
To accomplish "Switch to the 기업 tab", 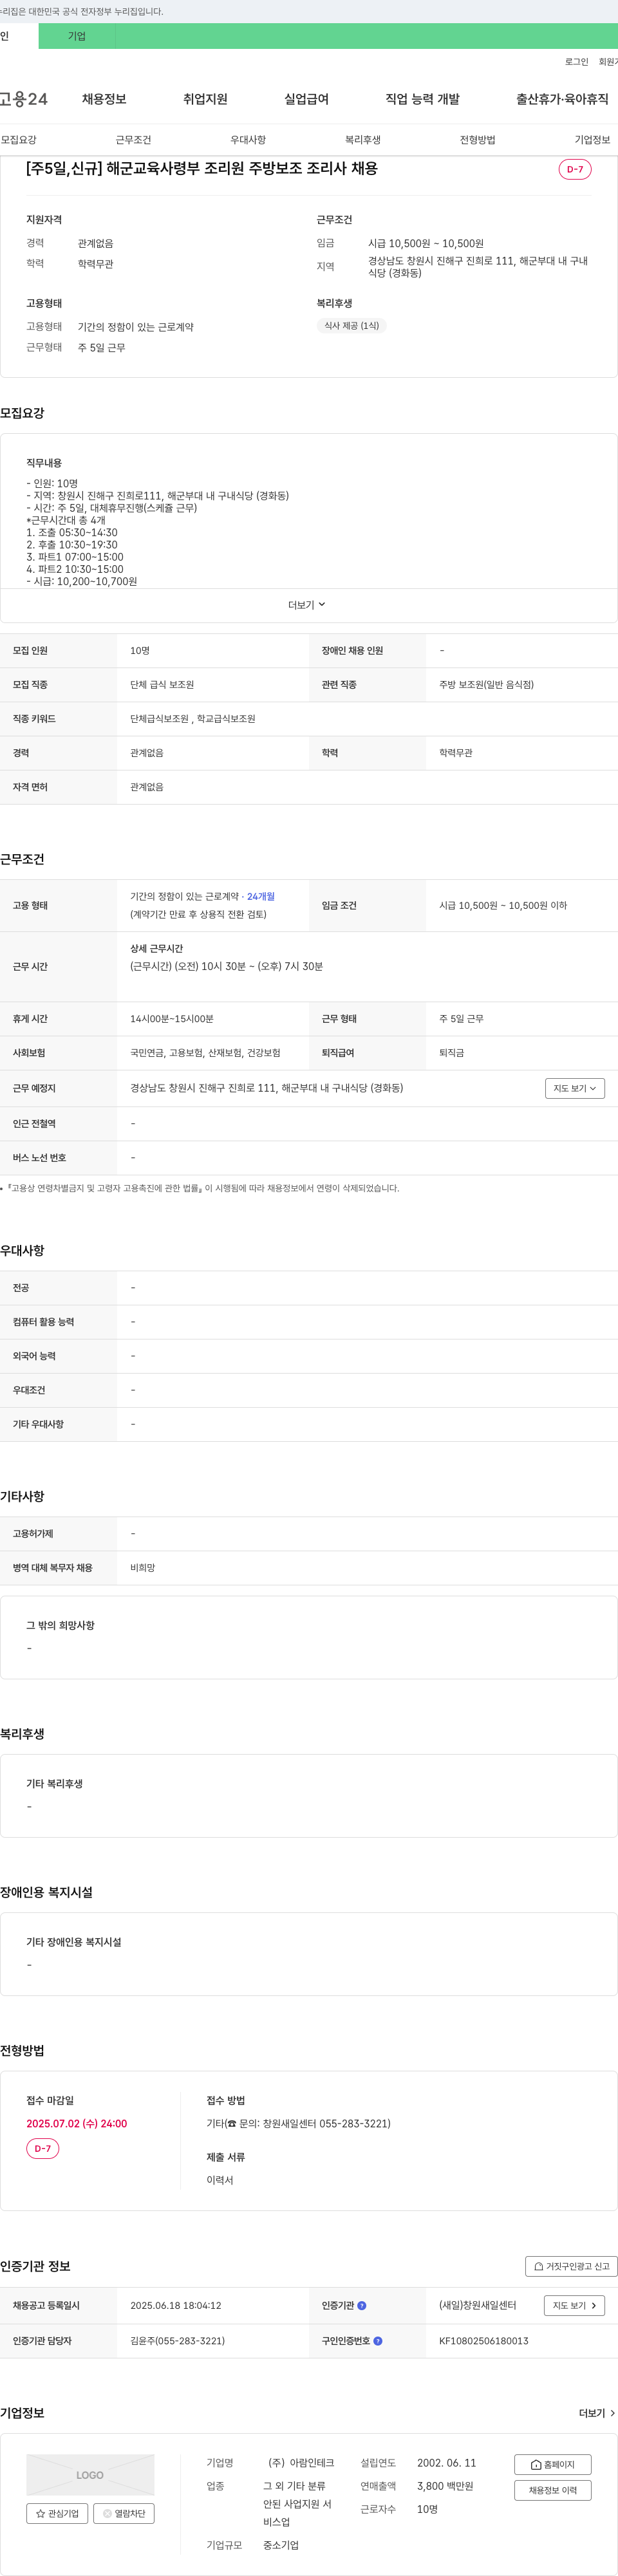I will 77,36.
